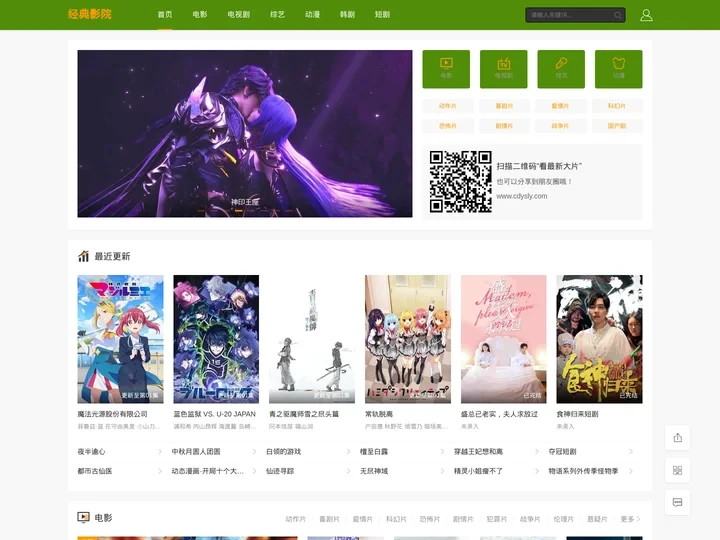Click the search magnifier icon
The image size is (720, 540).
(x=618, y=15)
